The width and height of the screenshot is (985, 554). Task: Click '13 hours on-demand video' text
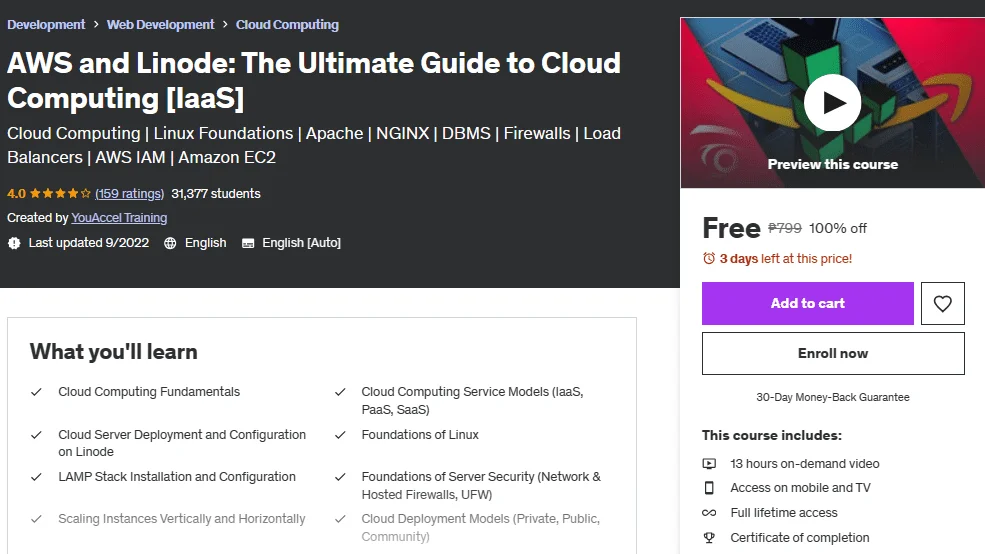coord(804,464)
